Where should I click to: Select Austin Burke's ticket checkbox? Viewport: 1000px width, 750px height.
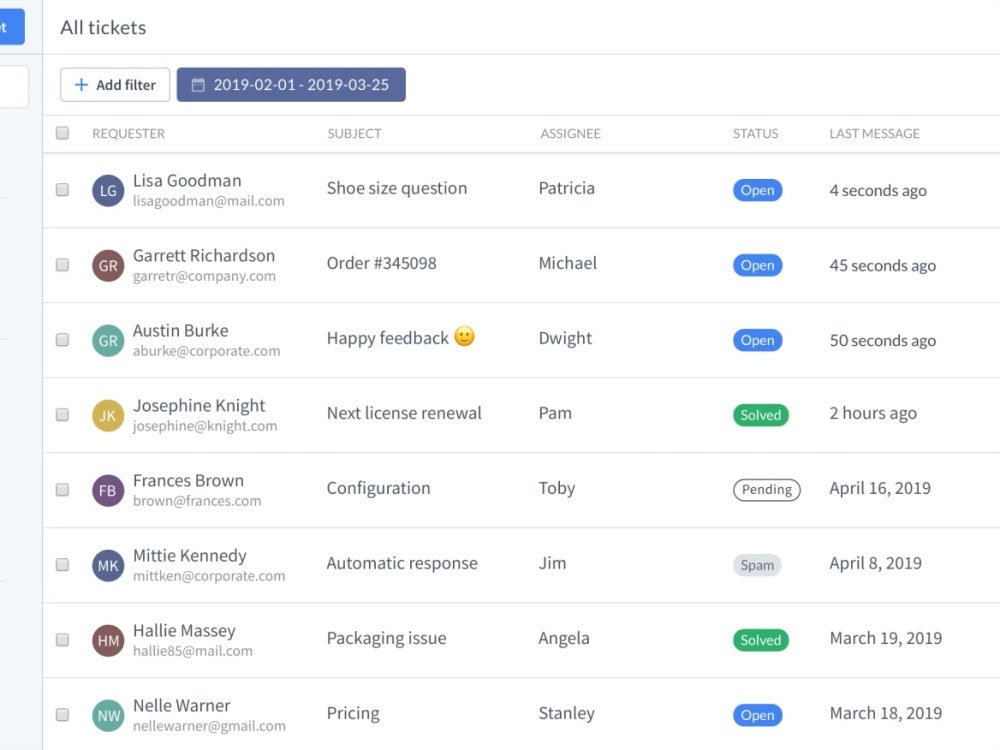click(x=62, y=340)
